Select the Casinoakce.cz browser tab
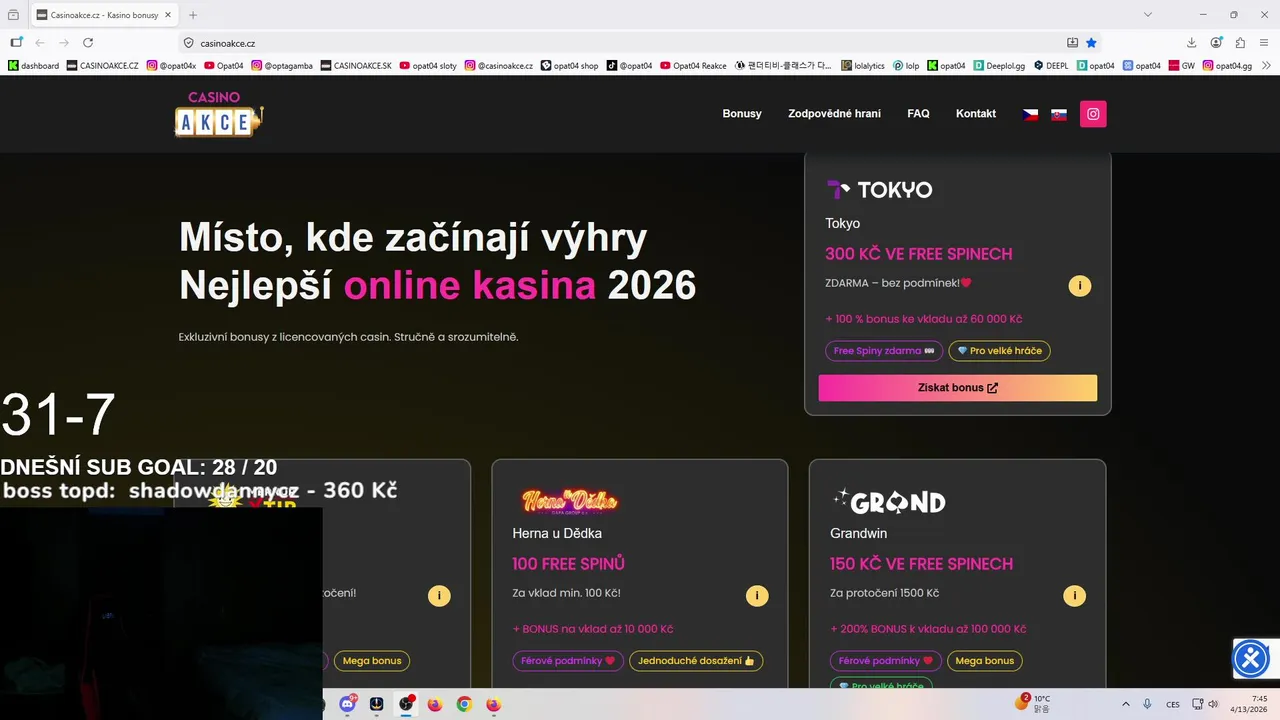 (x=103, y=15)
